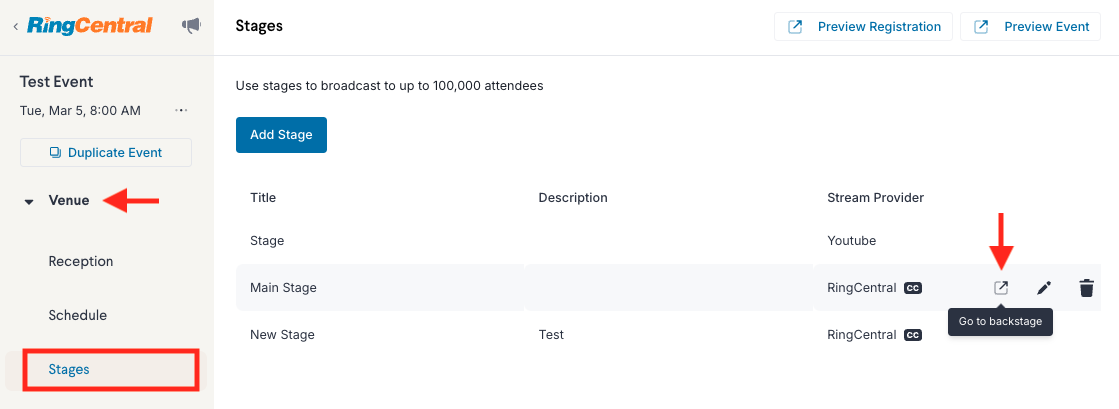Image resolution: width=1119 pixels, height=409 pixels.
Task: Delete Main Stage using trash icon
Action: (1086, 288)
